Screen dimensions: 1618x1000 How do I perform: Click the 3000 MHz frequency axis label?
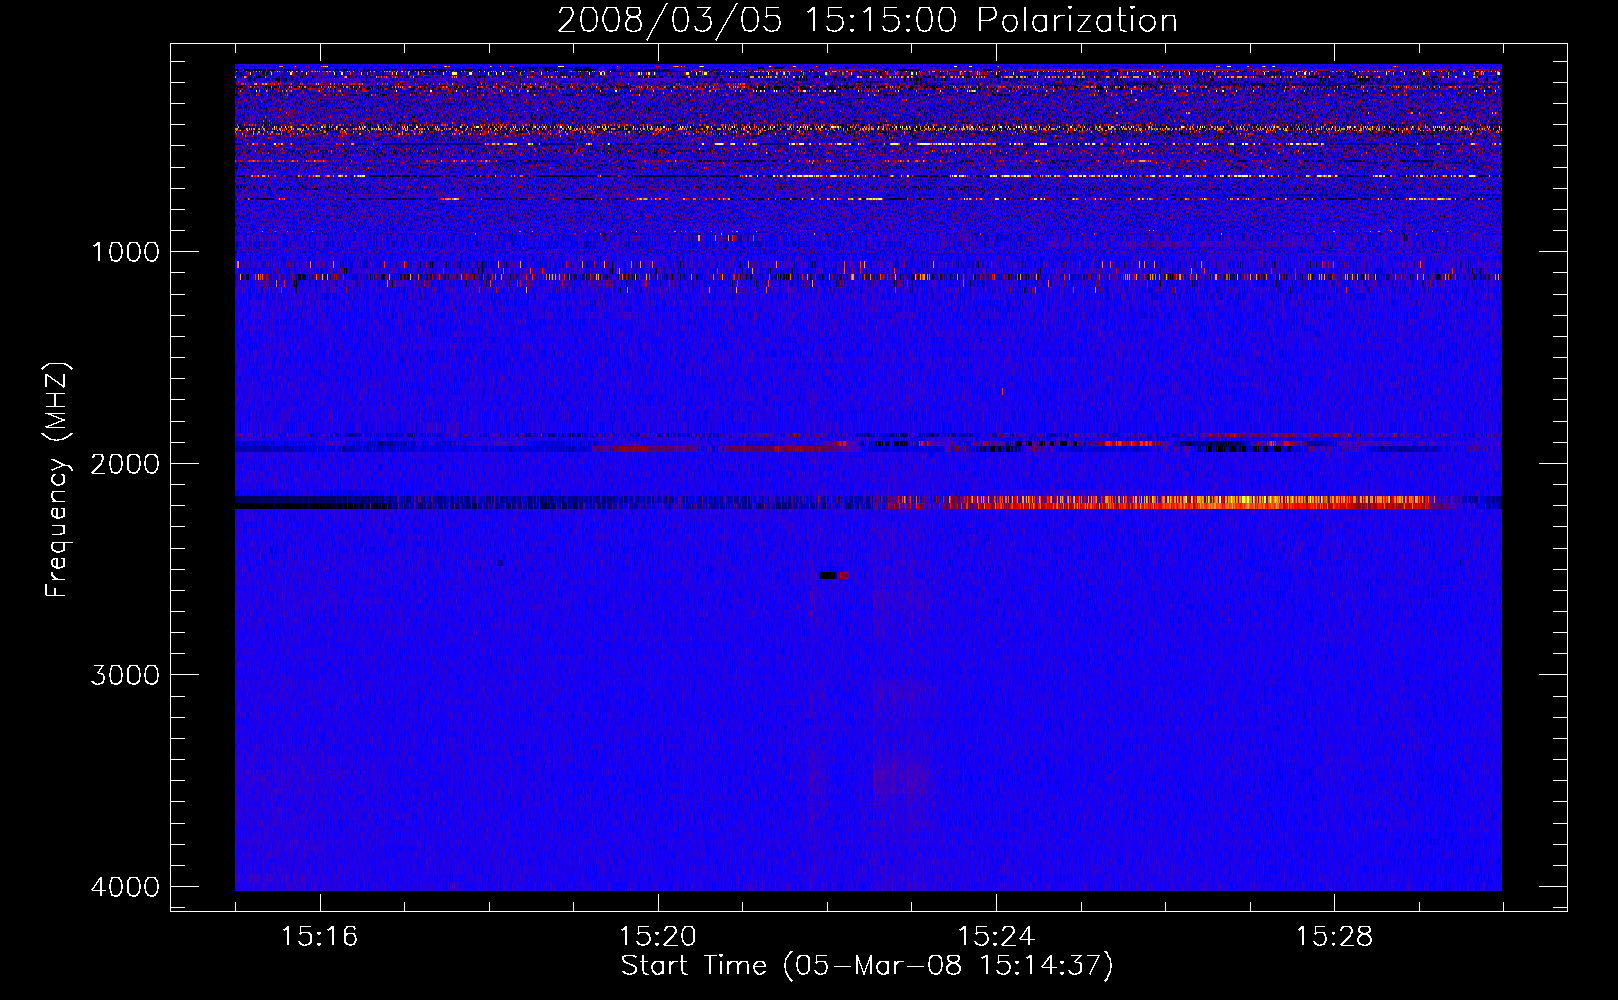coord(125,675)
